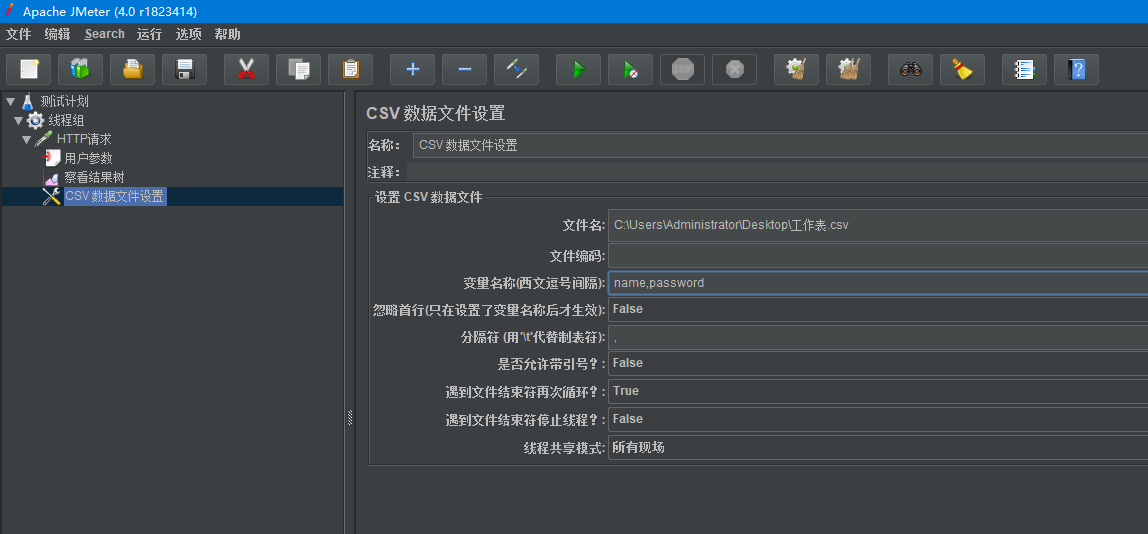Click the Stop test icon

pyautogui.click(x=682, y=70)
